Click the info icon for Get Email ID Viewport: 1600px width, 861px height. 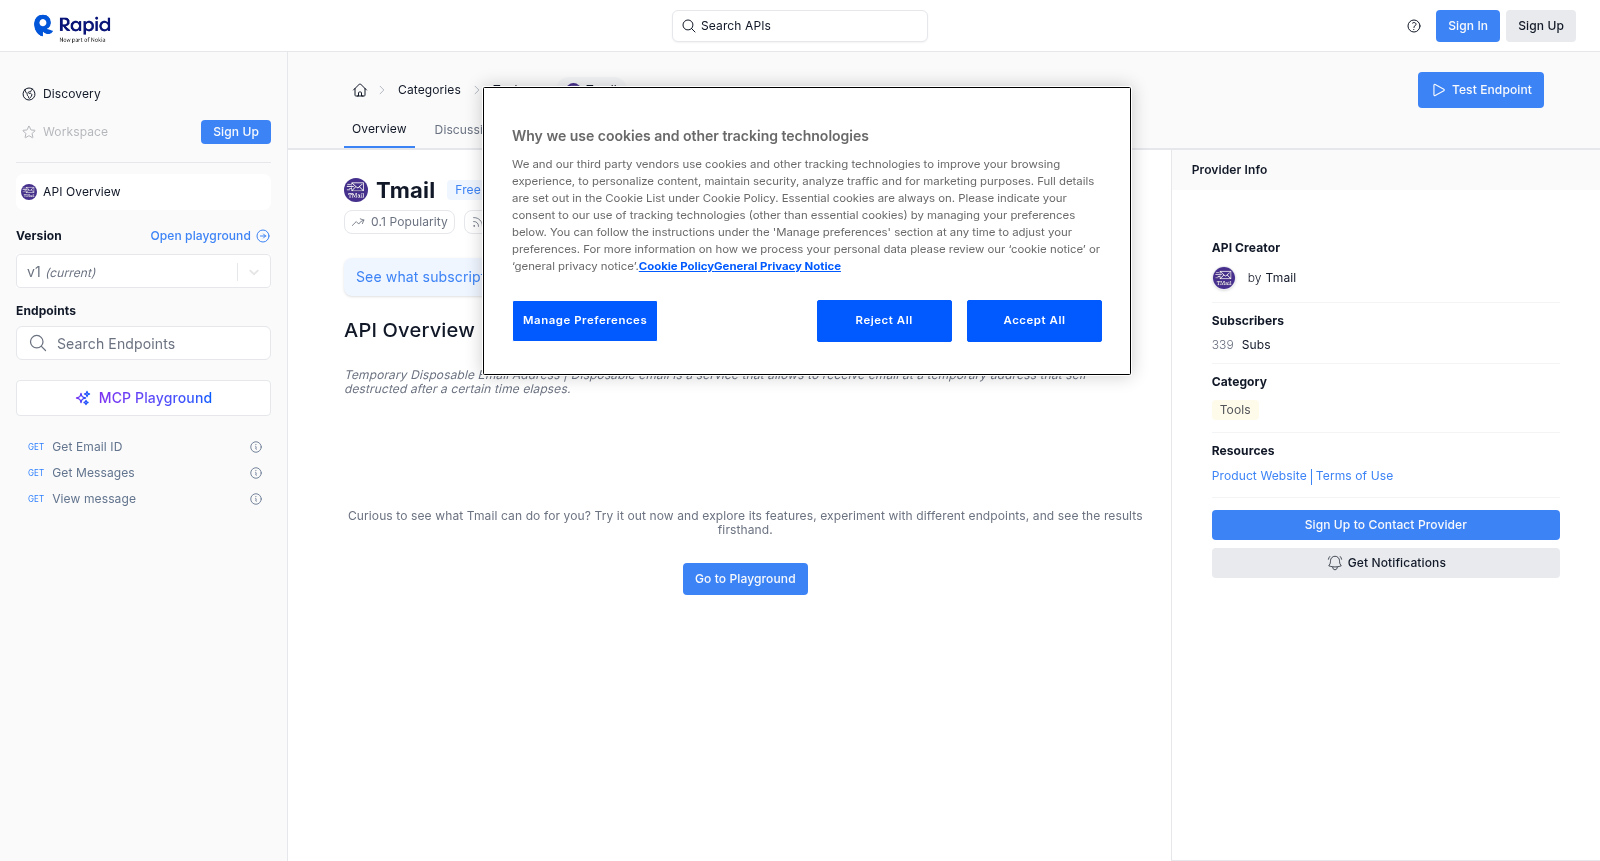tap(256, 447)
